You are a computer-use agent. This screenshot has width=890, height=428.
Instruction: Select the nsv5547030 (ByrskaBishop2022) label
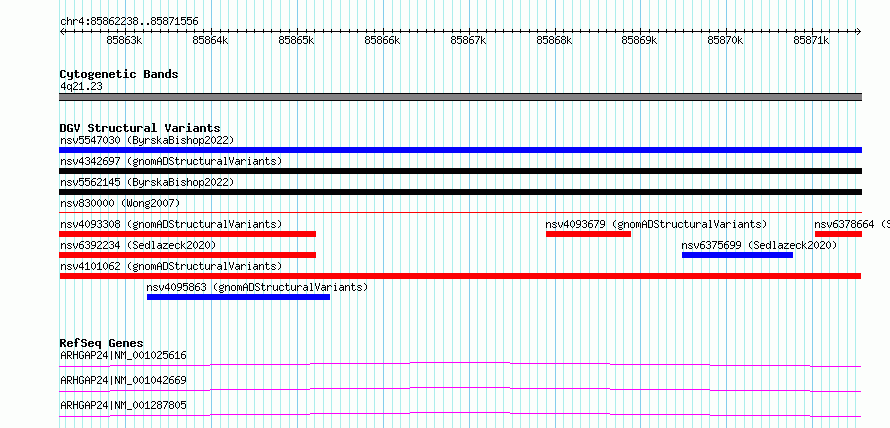point(147,140)
